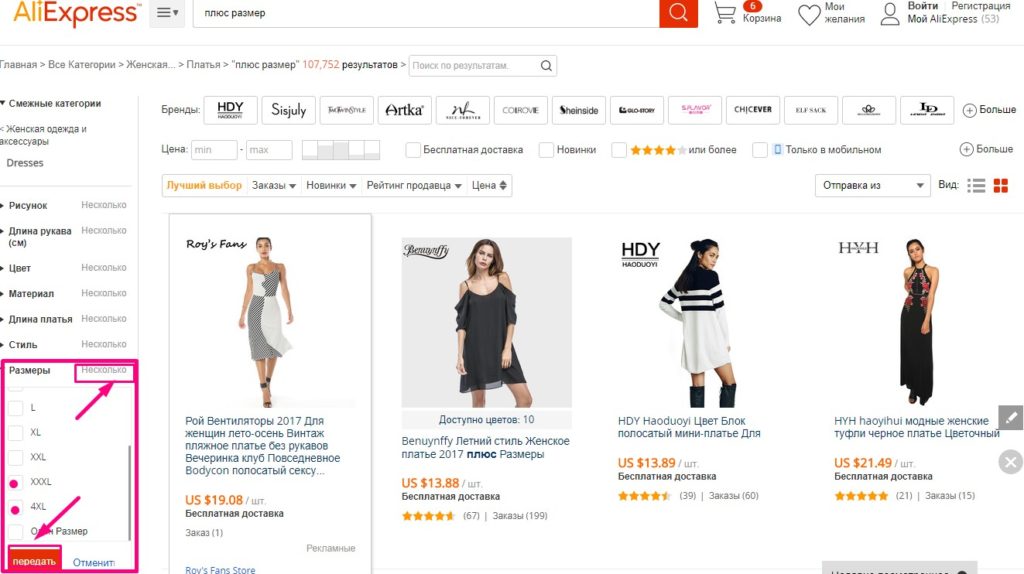Viewport: 1024px width, 574px height.
Task: Filter by Glo-Story brand logo
Action: pos(637,110)
